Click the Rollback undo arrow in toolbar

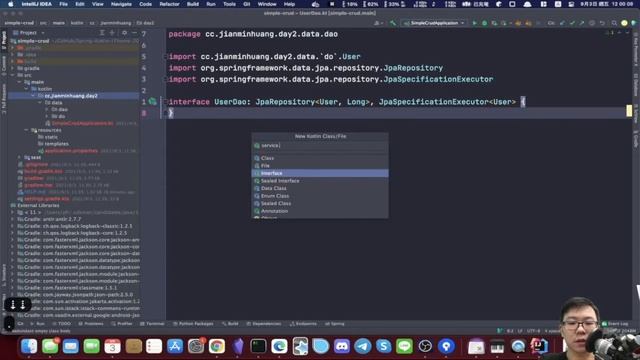[x=602, y=23]
